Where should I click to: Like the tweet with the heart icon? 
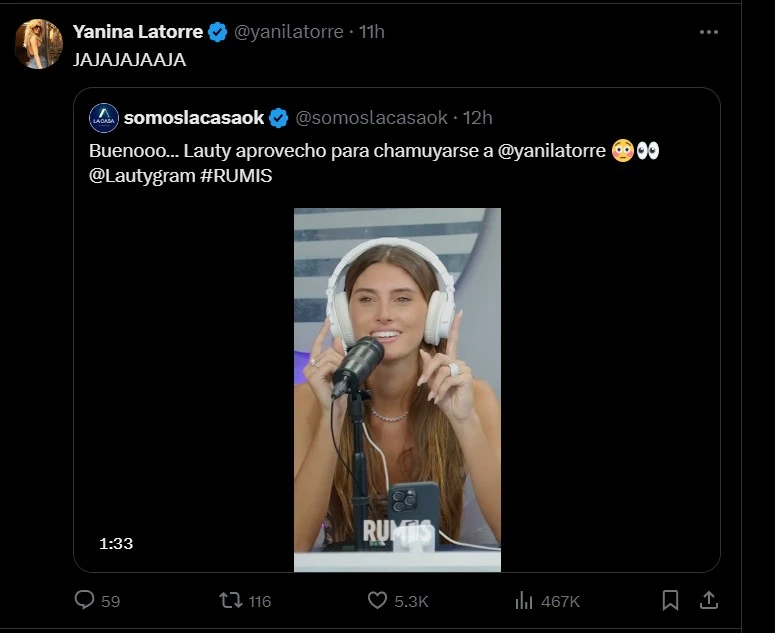[x=377, y=600]
